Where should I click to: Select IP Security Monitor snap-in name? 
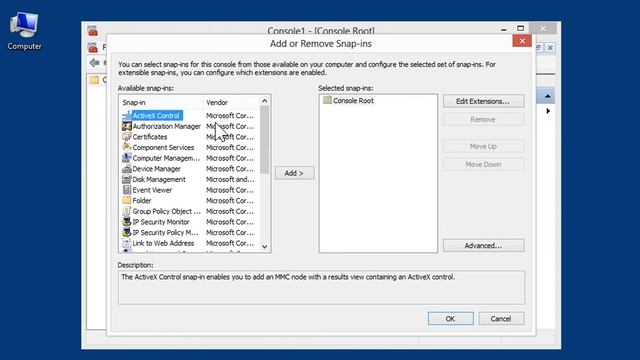[161, 222]
